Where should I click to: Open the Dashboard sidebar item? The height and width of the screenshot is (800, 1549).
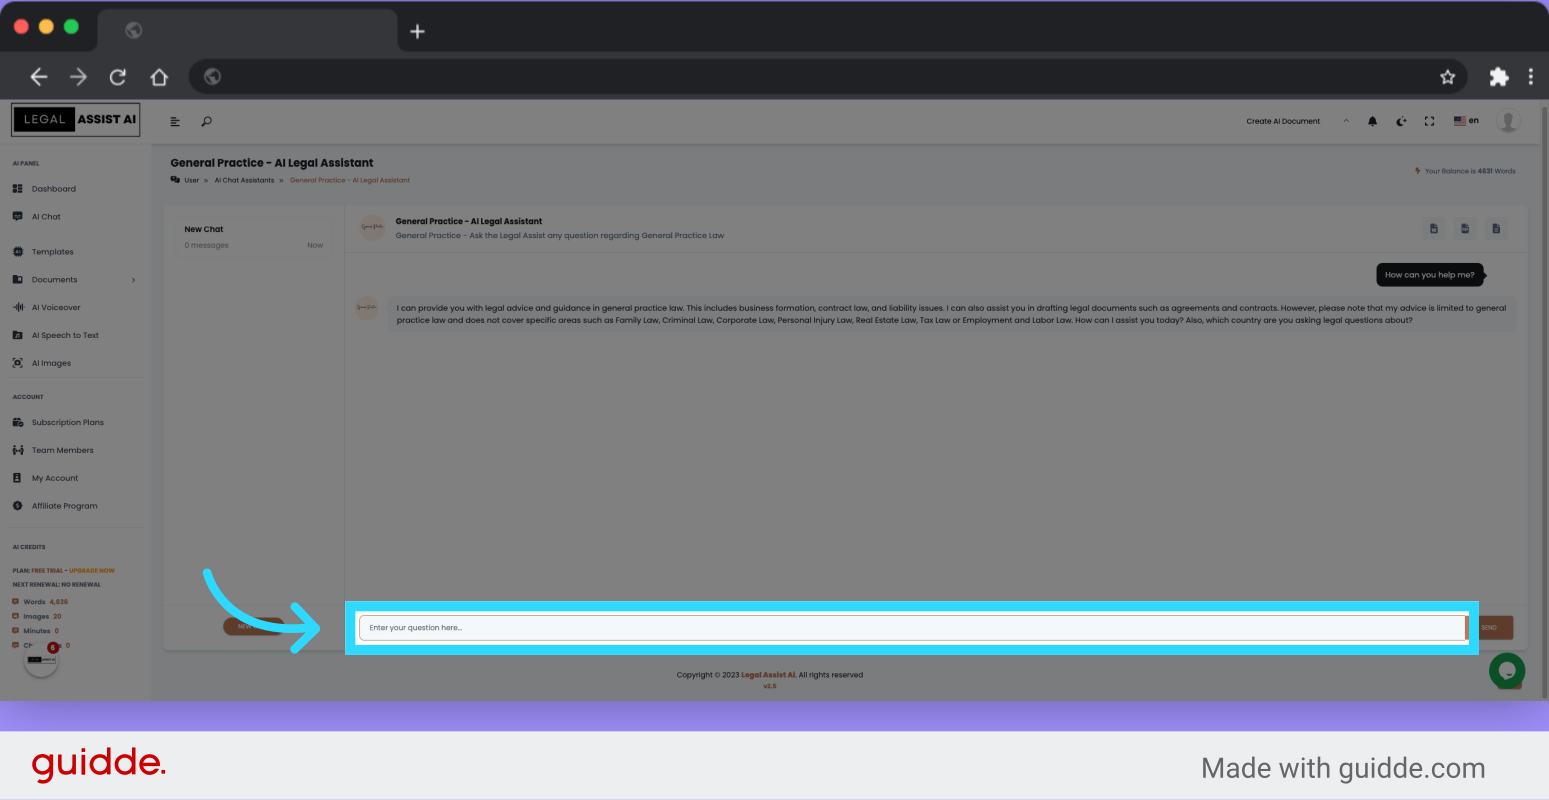click(44, 189)
